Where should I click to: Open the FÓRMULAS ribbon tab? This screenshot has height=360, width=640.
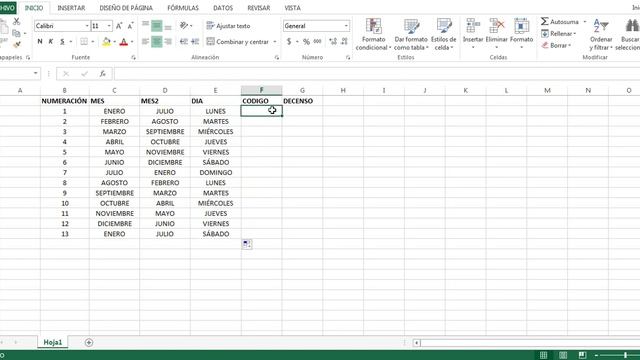pyautogui.click(x=183, y=8)
